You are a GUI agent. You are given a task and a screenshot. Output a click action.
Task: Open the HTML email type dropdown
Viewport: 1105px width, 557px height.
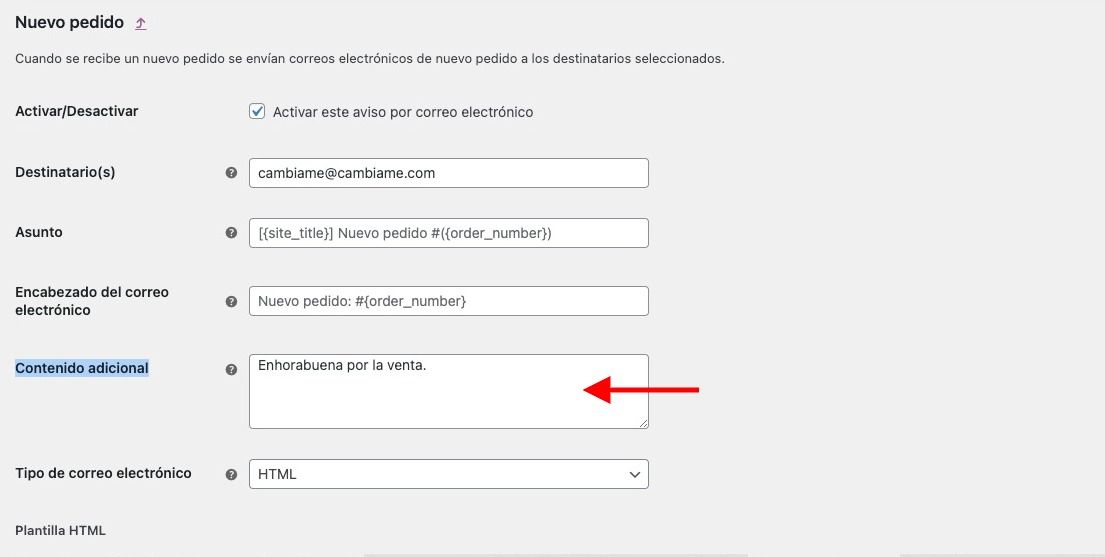click(x=448, y=475)
